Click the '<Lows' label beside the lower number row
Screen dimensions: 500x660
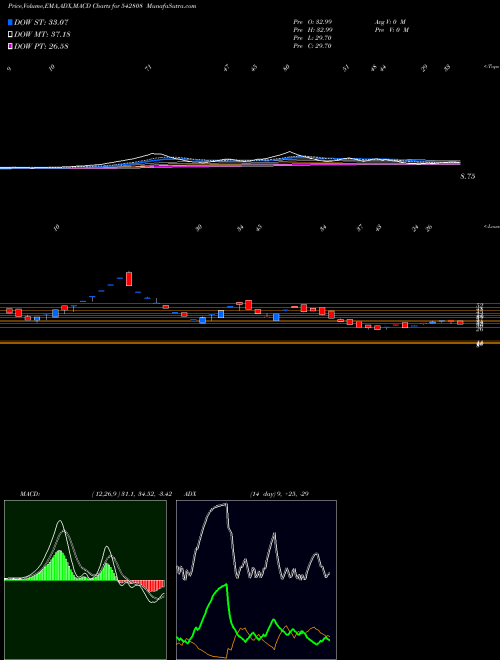click(492, 226)
